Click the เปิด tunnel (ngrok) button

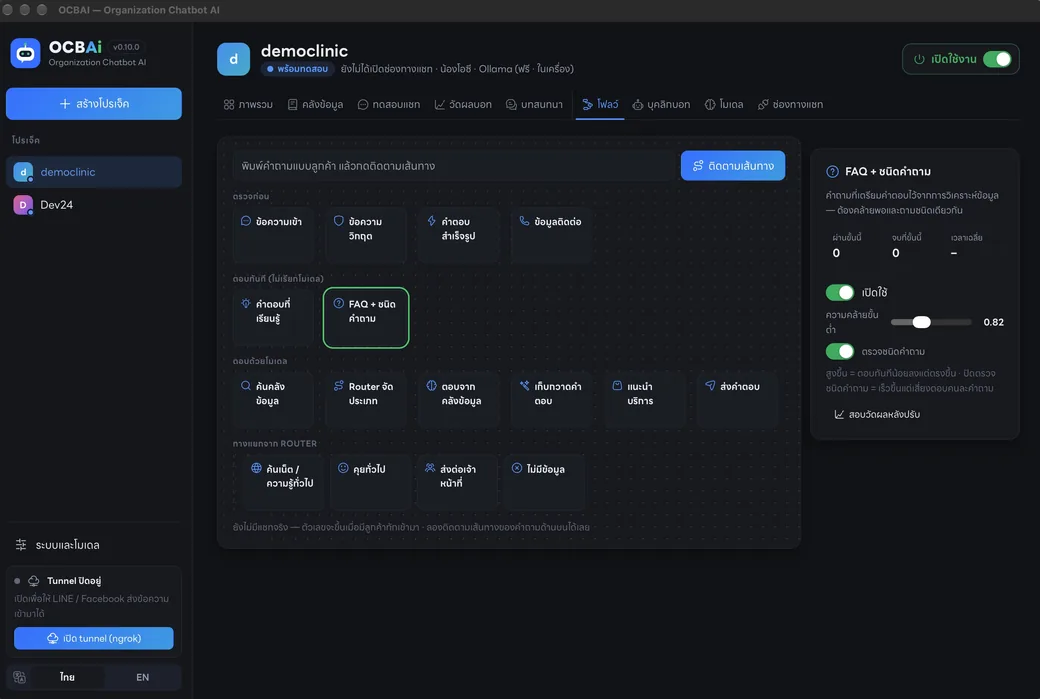[94, 638]
